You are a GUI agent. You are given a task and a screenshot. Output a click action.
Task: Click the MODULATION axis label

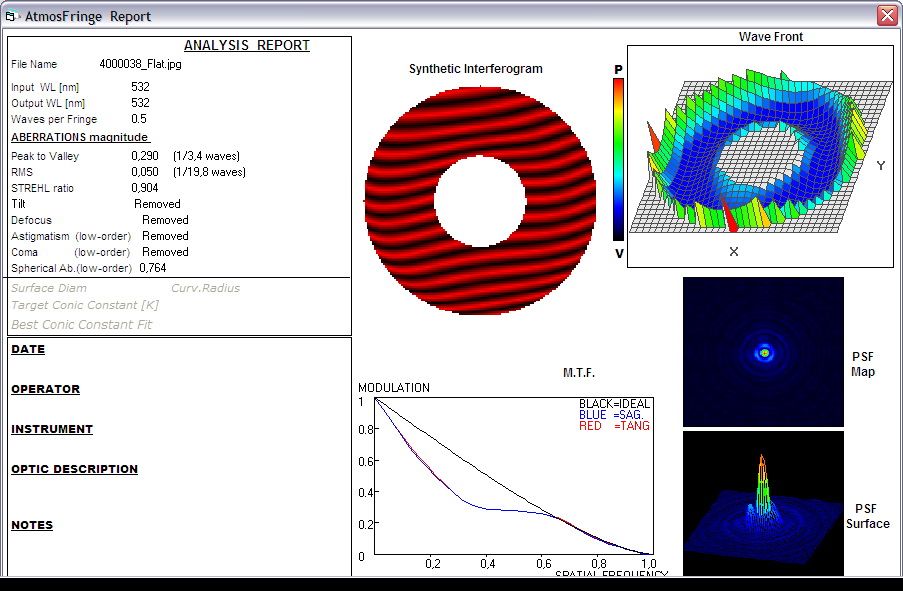tap(394, 388)
